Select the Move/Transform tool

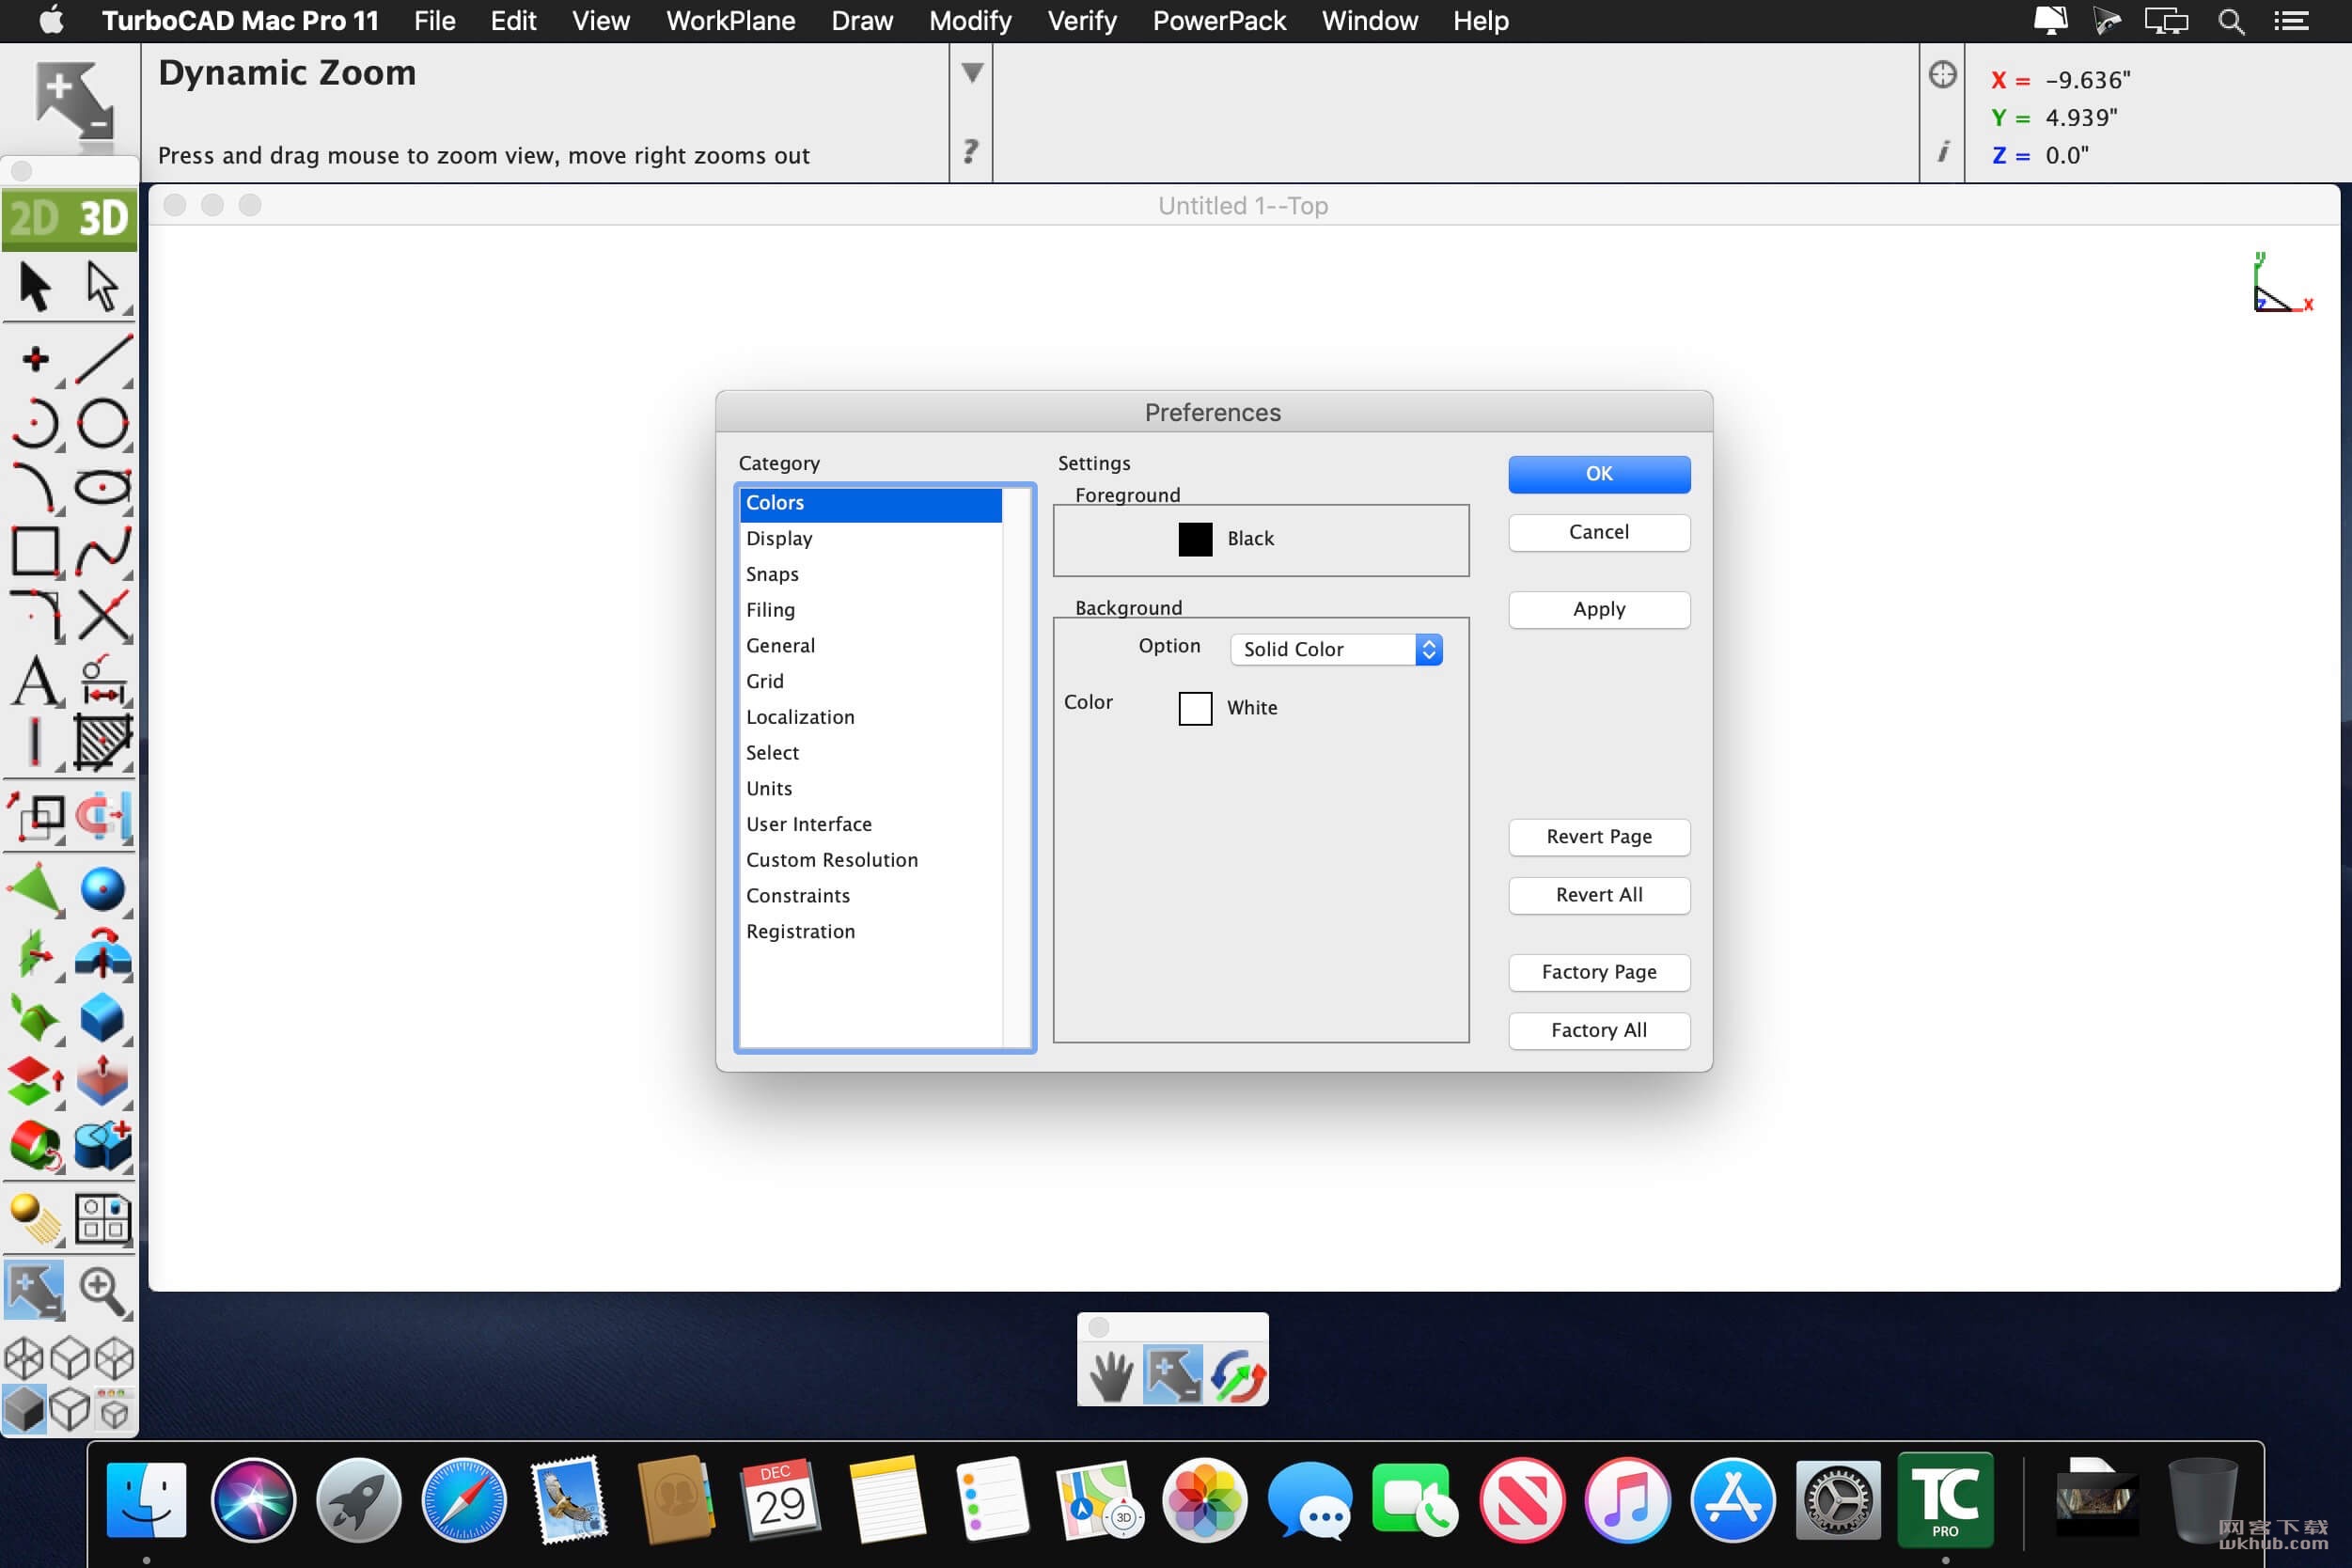[36, 817]
